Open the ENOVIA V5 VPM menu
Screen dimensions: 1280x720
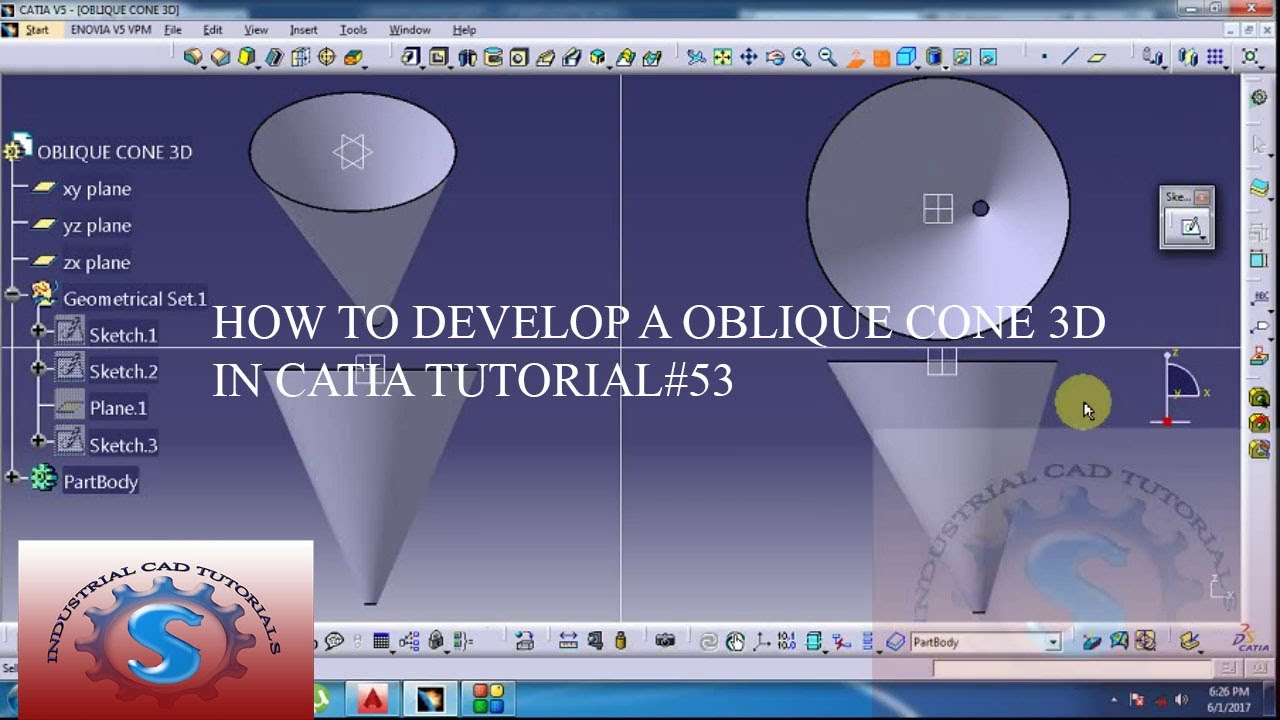(x=111, y=30)
